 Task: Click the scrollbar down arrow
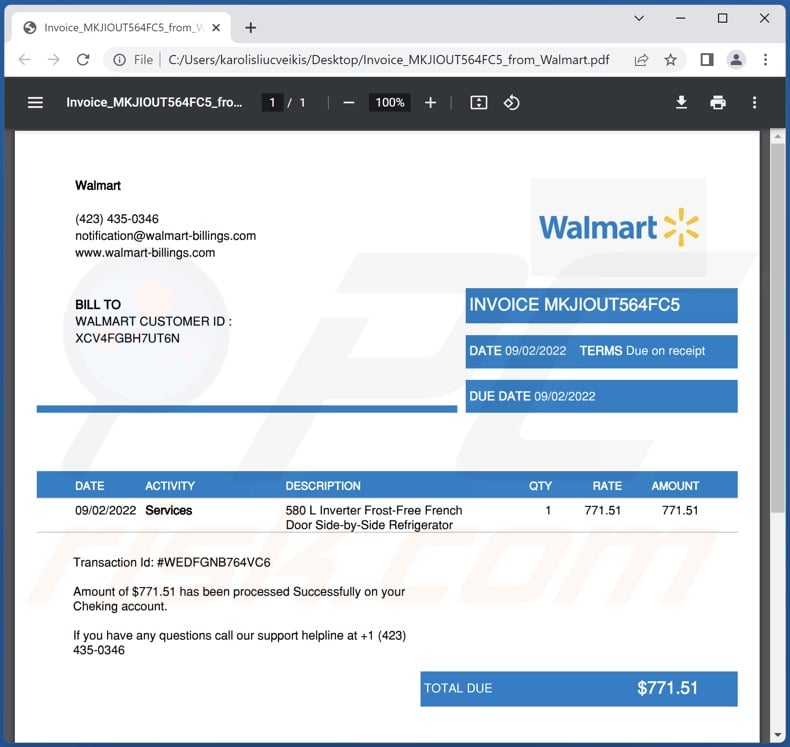(x=777, y=735)
